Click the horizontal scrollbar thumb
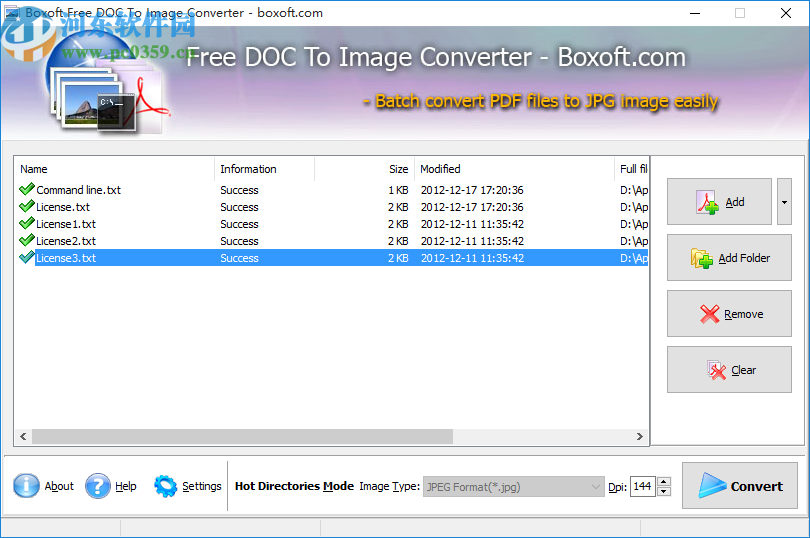Image resolution: width=810 pixels, height=538 pixels. (242, 436)
